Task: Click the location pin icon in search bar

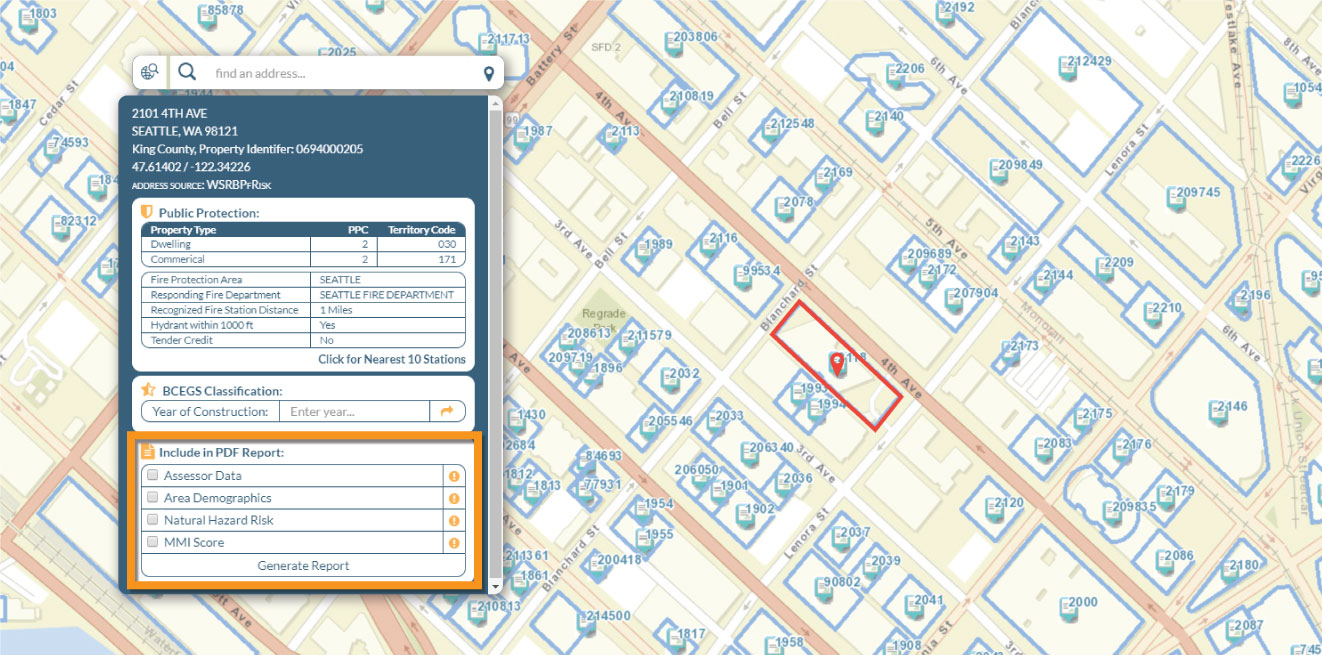Action: coord(489,73)
